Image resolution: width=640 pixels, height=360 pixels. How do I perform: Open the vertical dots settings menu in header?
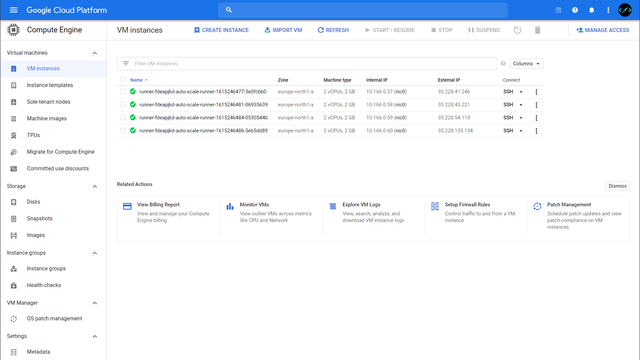[608, 10]
